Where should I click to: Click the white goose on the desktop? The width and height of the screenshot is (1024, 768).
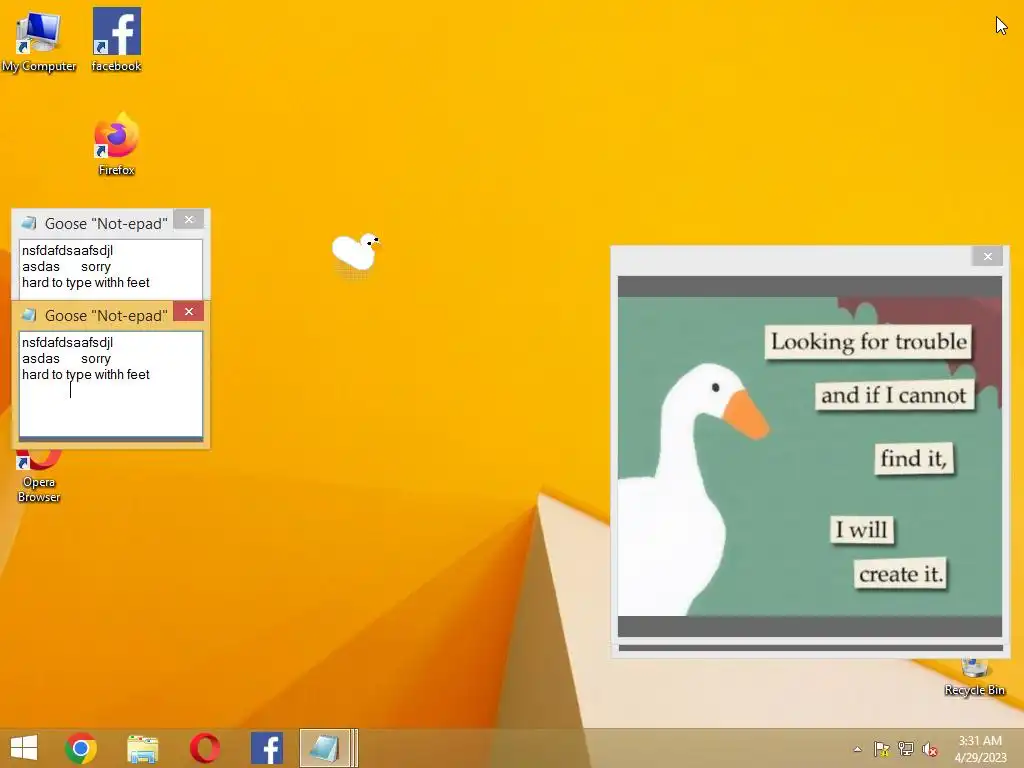click(x=355, y=251)
